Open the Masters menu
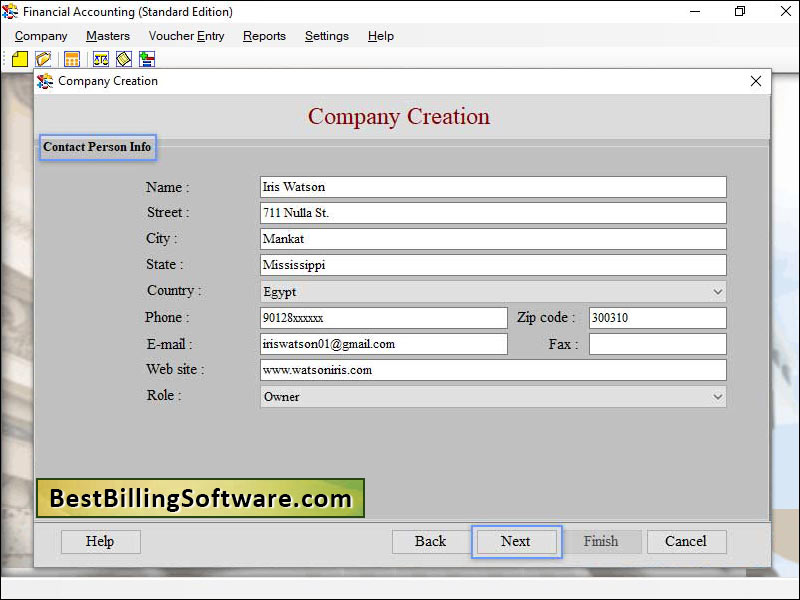 click(107, 36)
